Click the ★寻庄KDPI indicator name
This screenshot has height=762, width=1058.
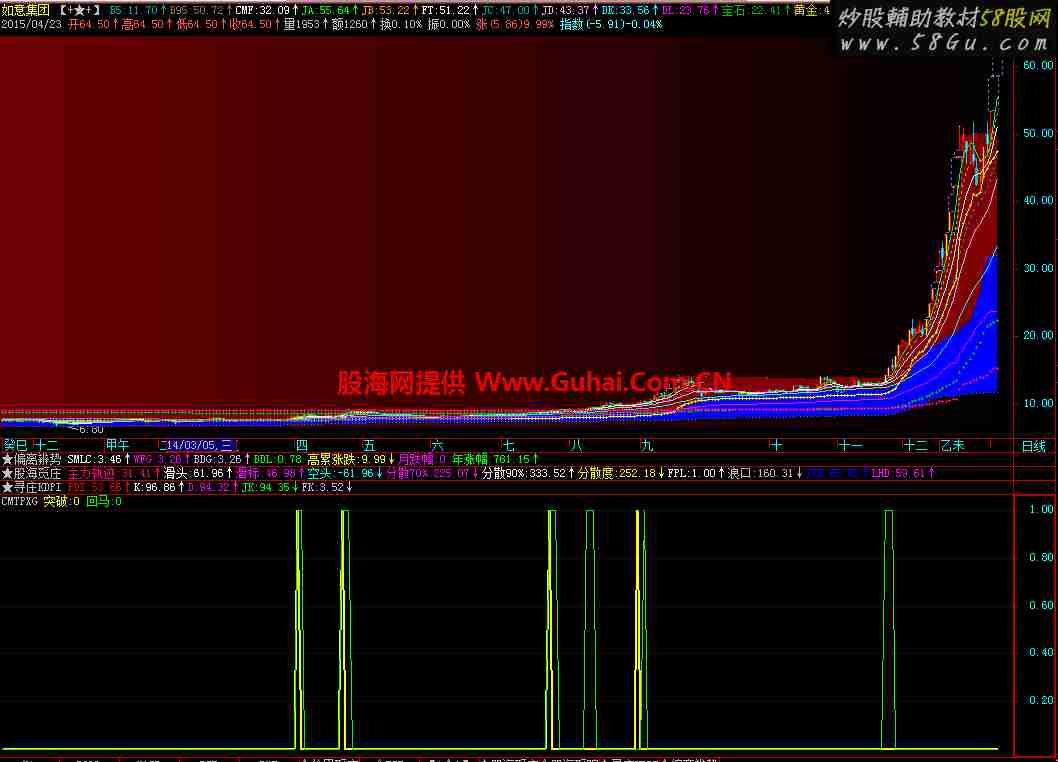(x=31, y=487)
